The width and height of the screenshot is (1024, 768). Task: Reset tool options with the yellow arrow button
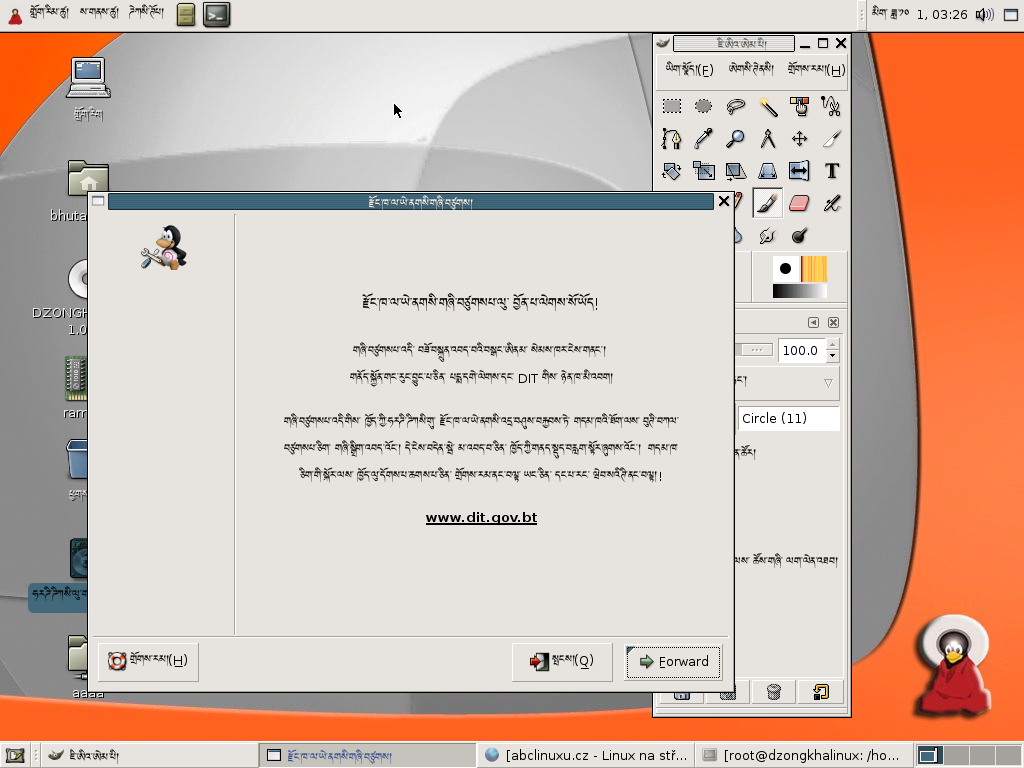point(821,692)
